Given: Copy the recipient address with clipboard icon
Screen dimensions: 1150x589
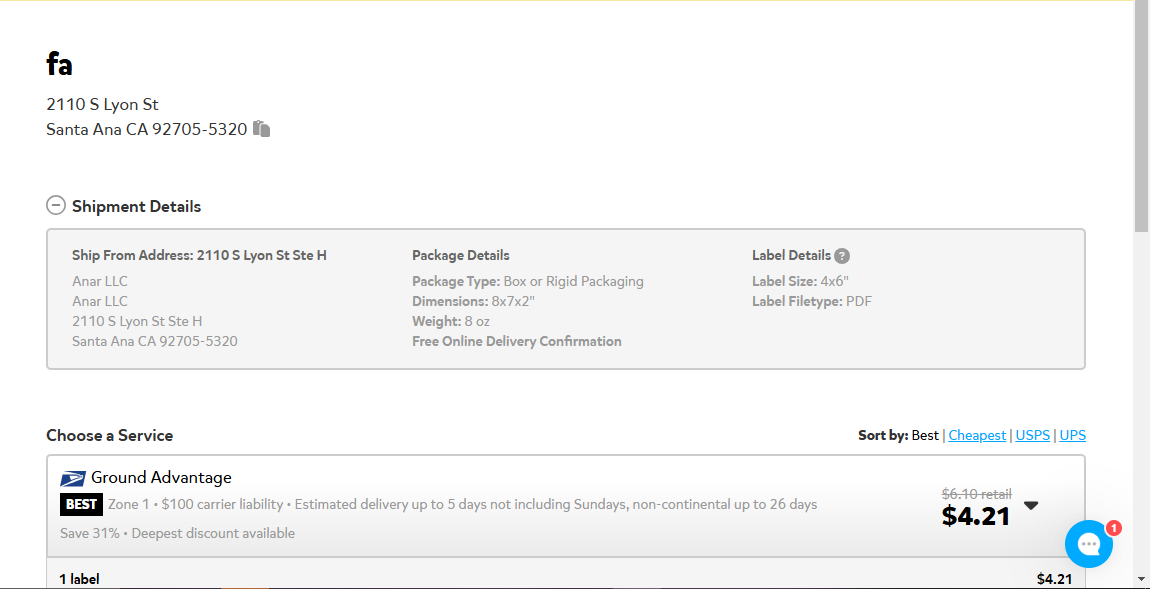Looking at the screenshot, I should tap(262, 129).
